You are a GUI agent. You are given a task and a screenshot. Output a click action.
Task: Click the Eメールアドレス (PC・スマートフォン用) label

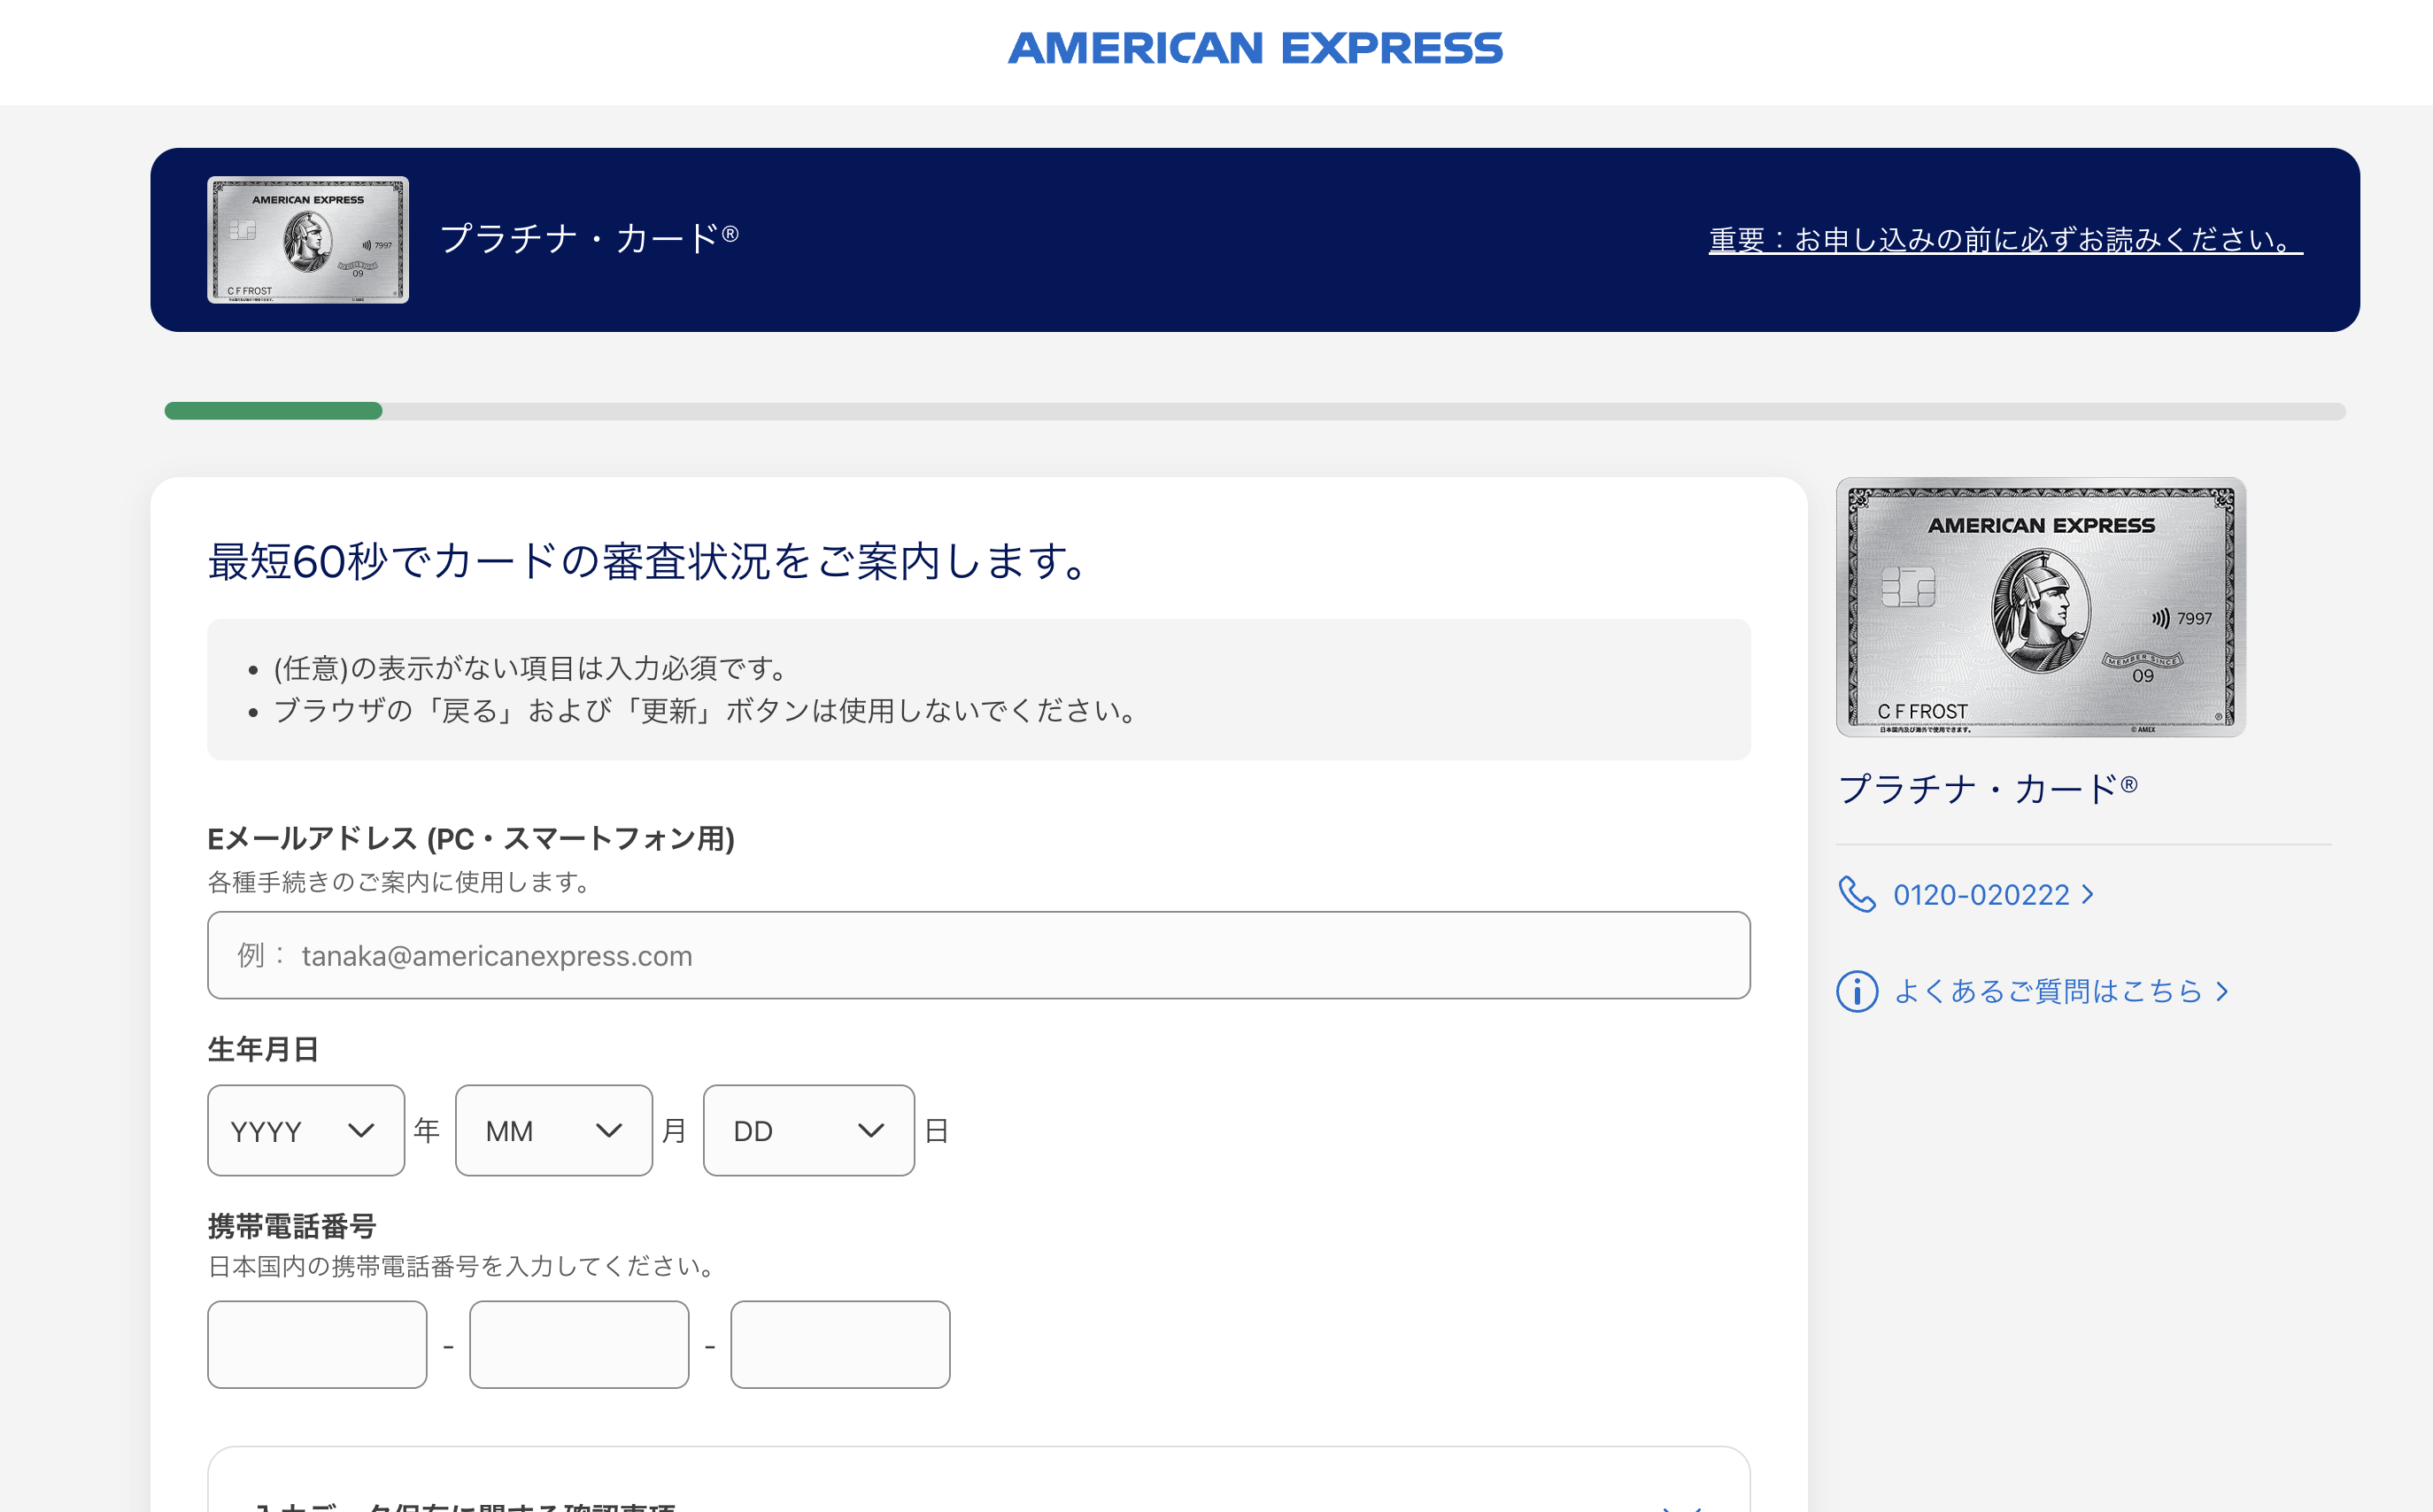click(471, 838)
